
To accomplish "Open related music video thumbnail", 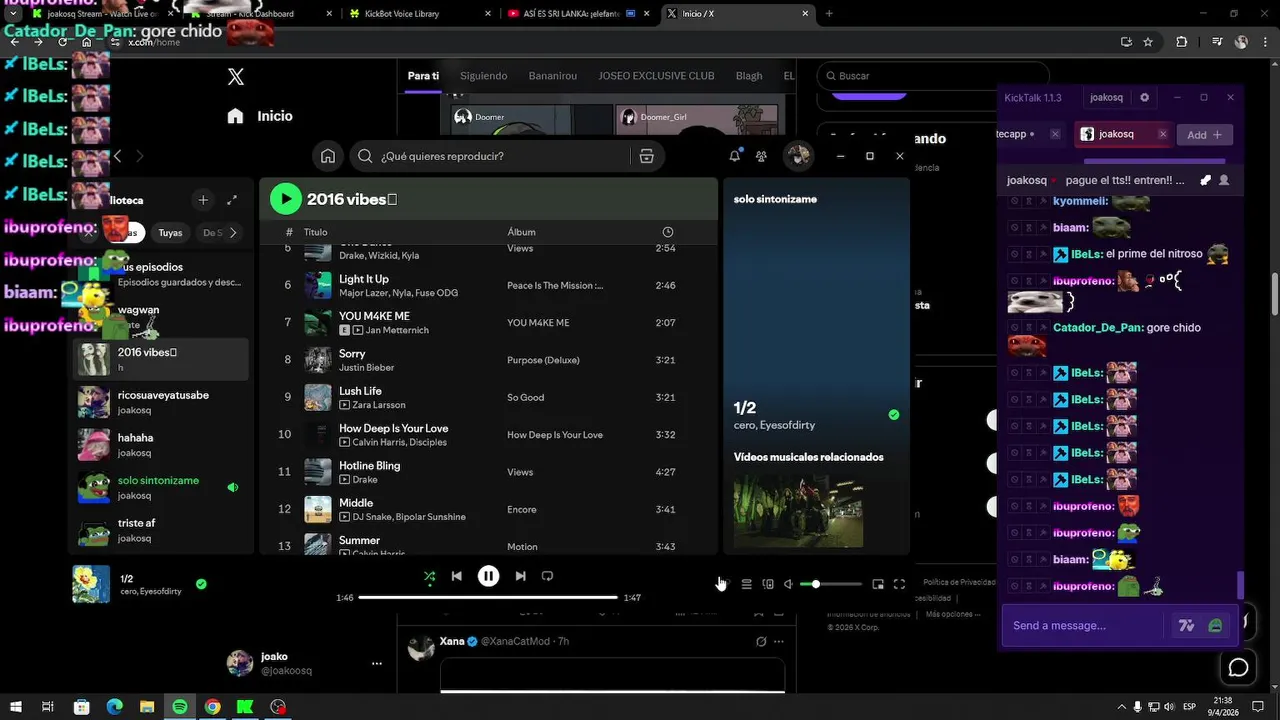I will point(798,510).
